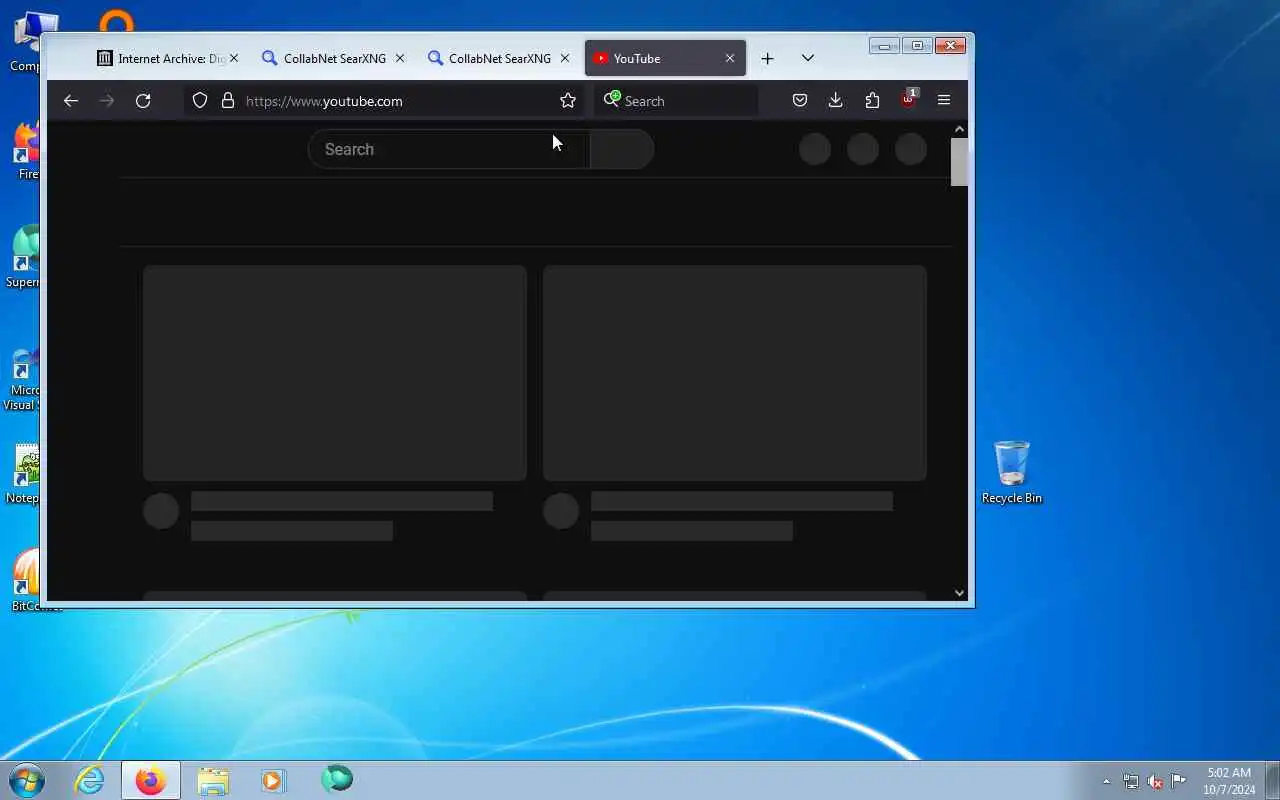This screenshot has width=1280, height=800.
Task: Open the second video thumbnail placeholder
Action: click(x=735, y=373)
